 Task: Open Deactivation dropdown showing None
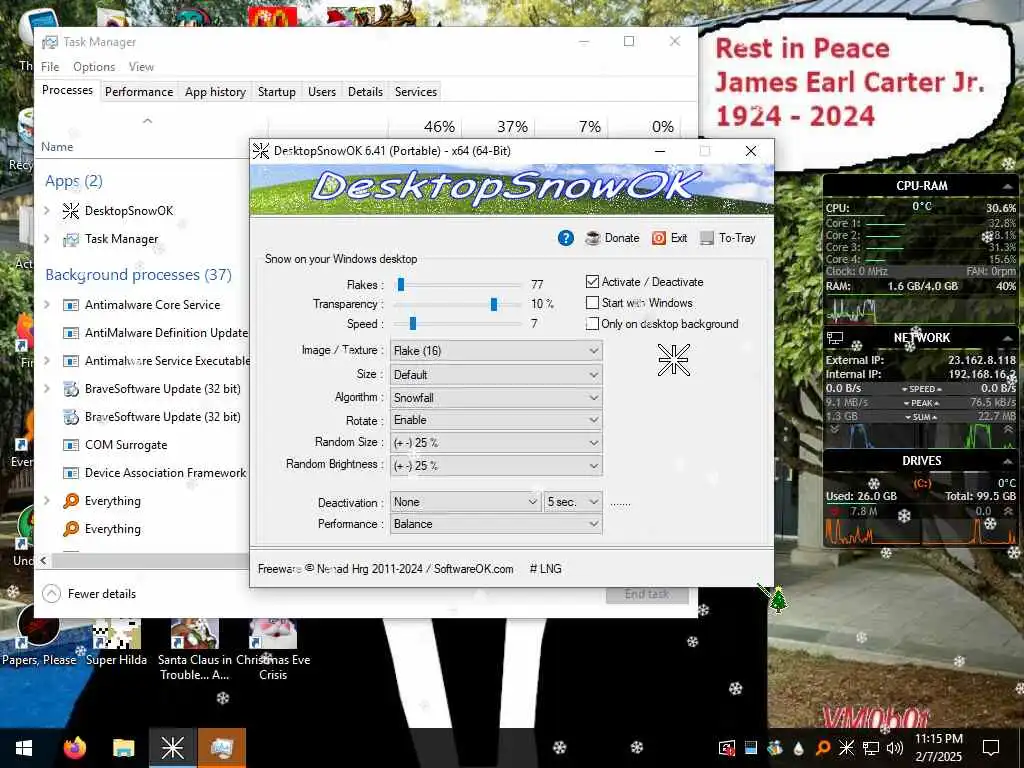pos(465,502)
